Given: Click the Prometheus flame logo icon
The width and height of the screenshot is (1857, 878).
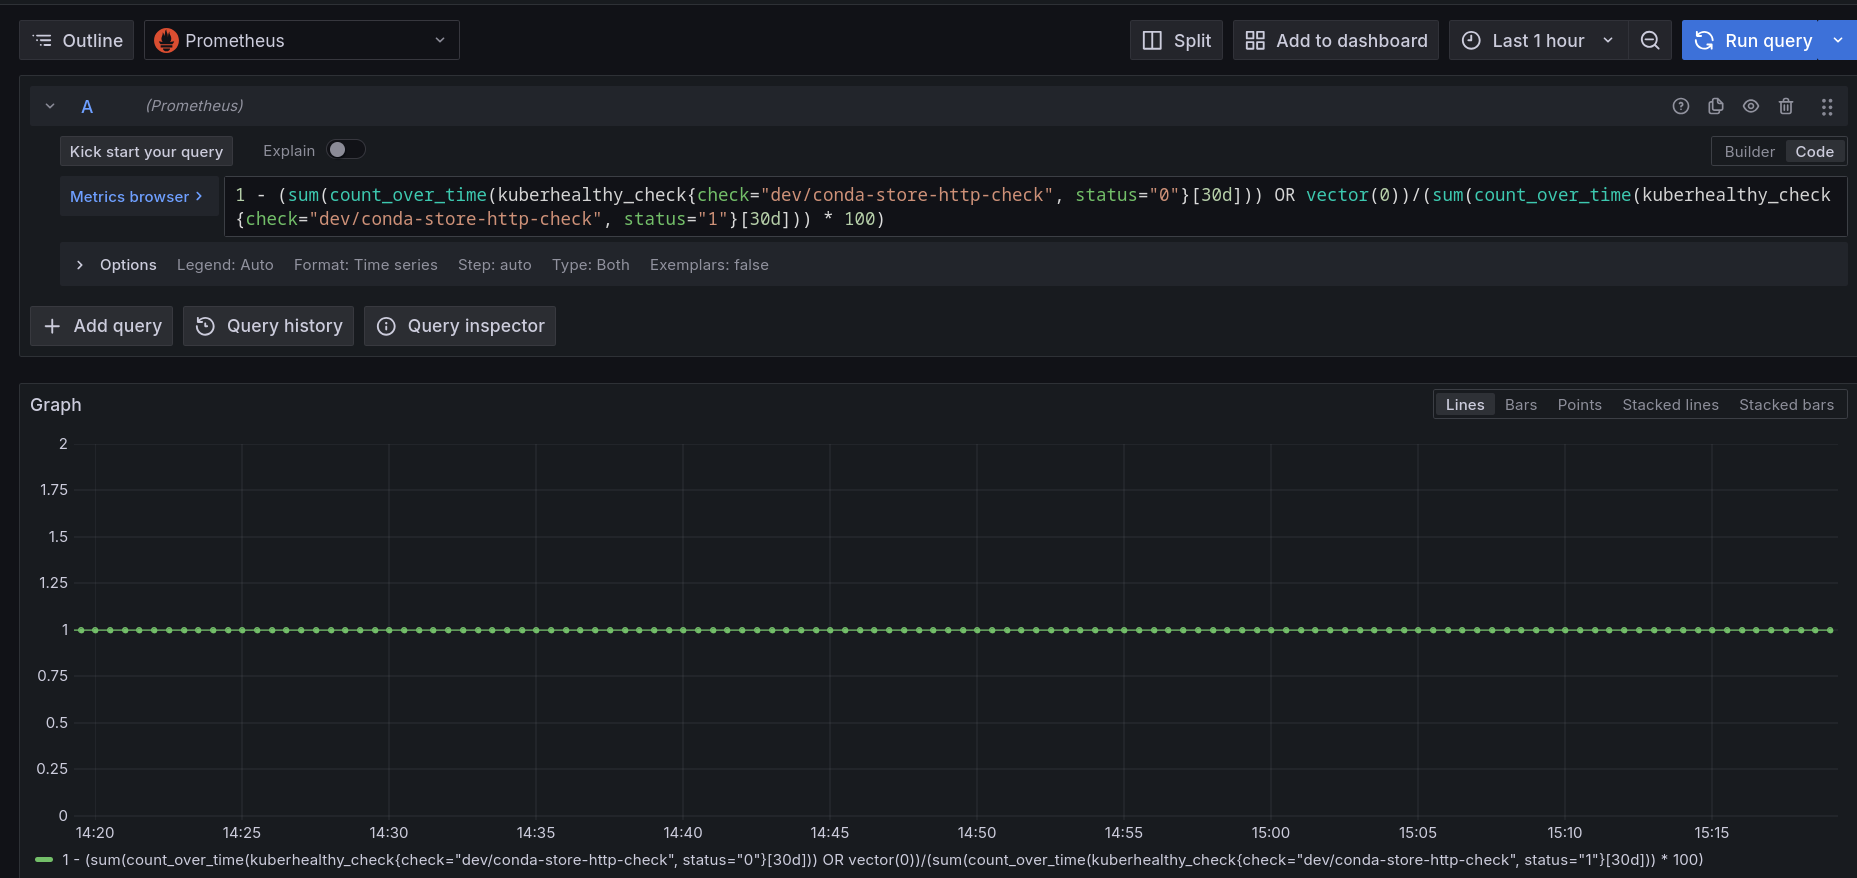Looking at the screenshot, I should (x=166, y=40).
